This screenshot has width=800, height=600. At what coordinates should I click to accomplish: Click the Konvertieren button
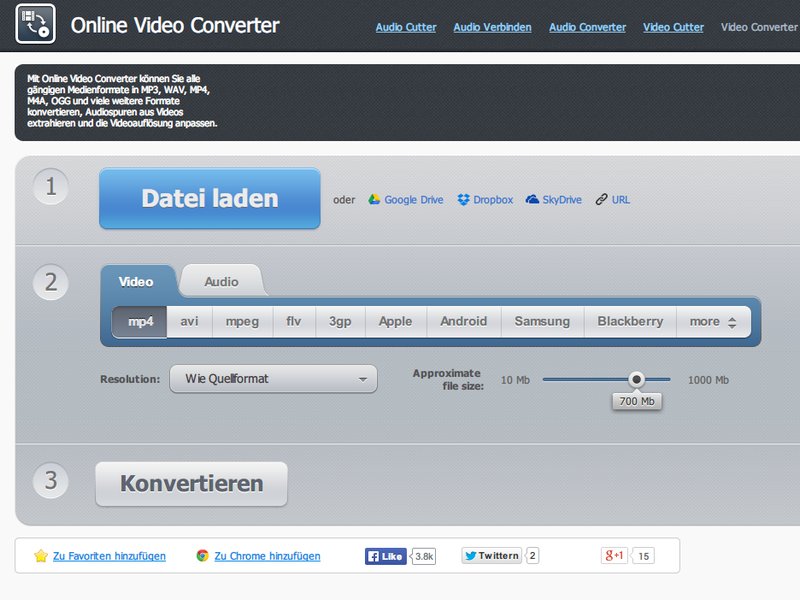click(x=191, y=484)
